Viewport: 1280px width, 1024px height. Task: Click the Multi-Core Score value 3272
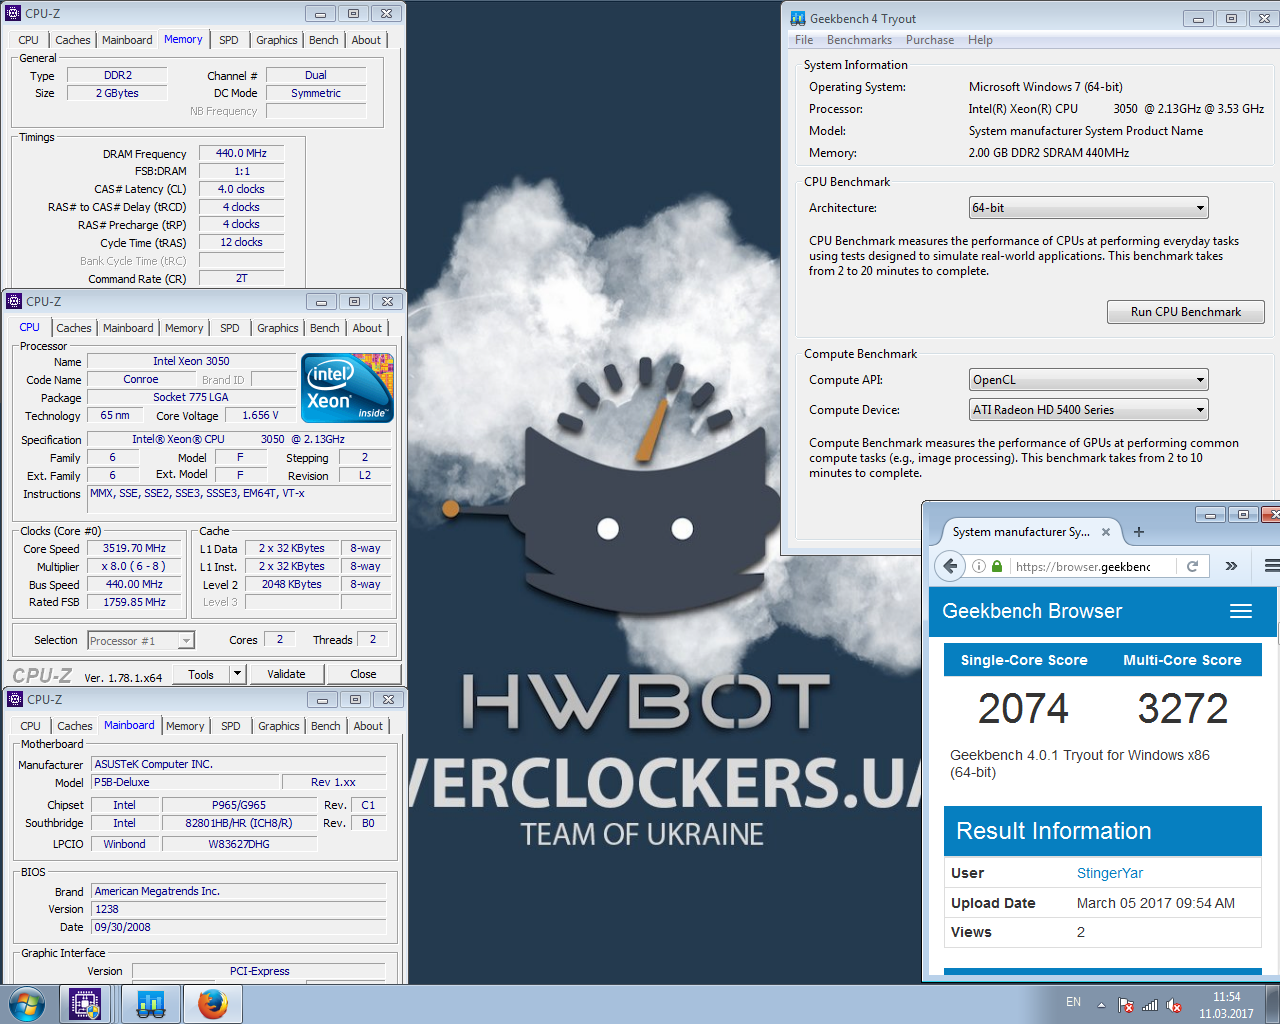[x=1183, y=709]
